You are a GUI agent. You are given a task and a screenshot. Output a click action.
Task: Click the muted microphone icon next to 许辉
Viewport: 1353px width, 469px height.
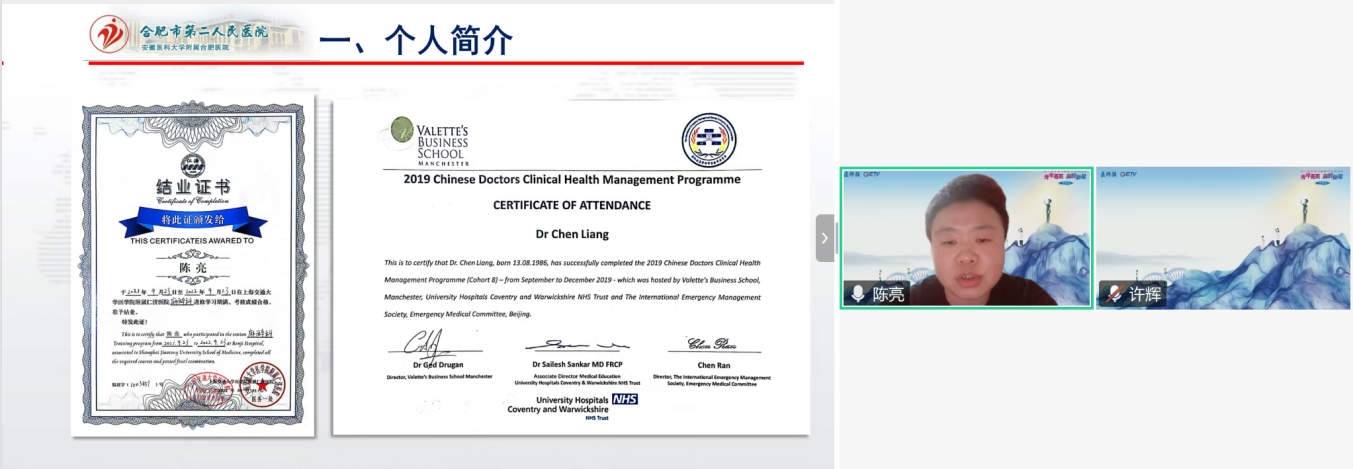coord(1114,294)
